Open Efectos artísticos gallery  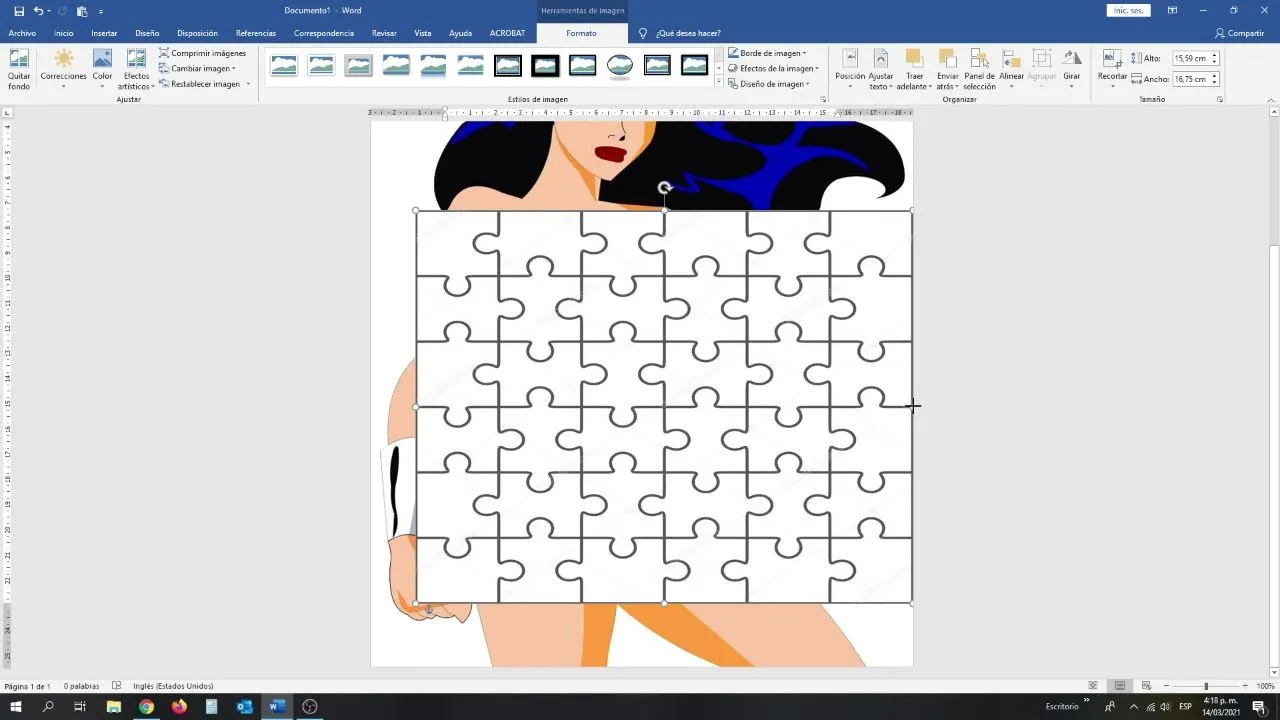tap(135, 70)
